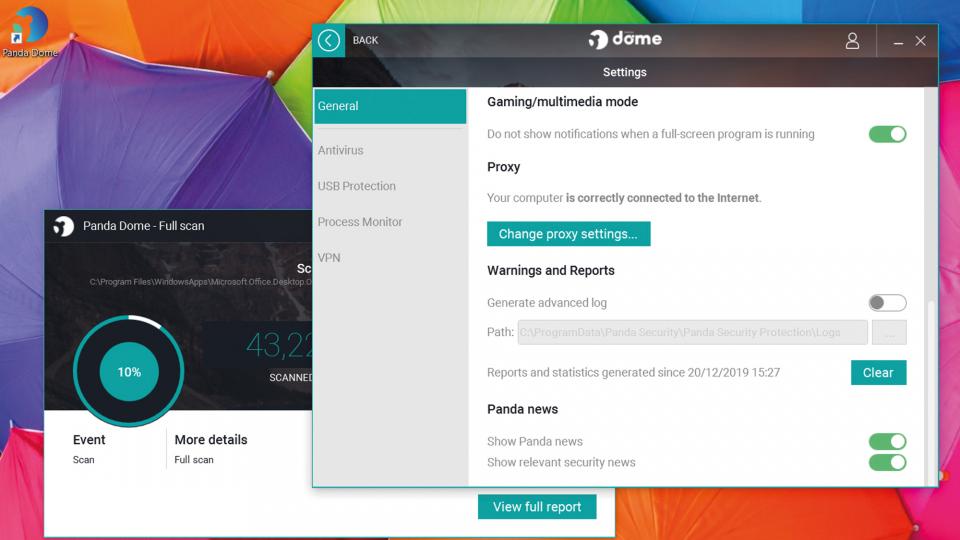Disable gaming mode notifications toggle
Screen dimensions: 960x540
point(887,134)
